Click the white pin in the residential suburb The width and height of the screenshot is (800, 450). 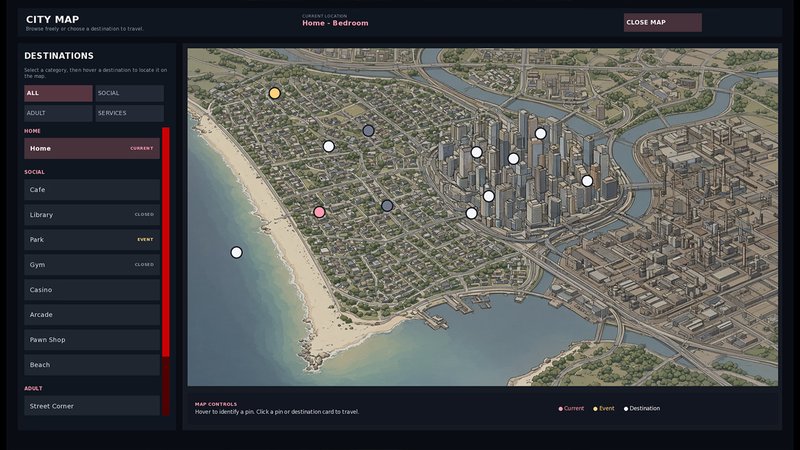(x=329, y=146)
